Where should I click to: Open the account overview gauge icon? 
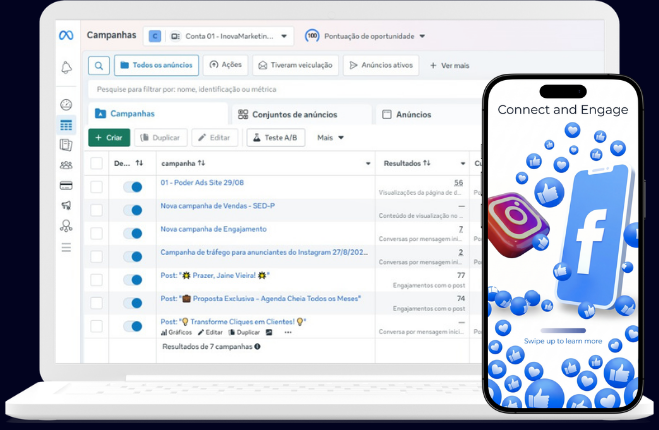click(66, 104)
